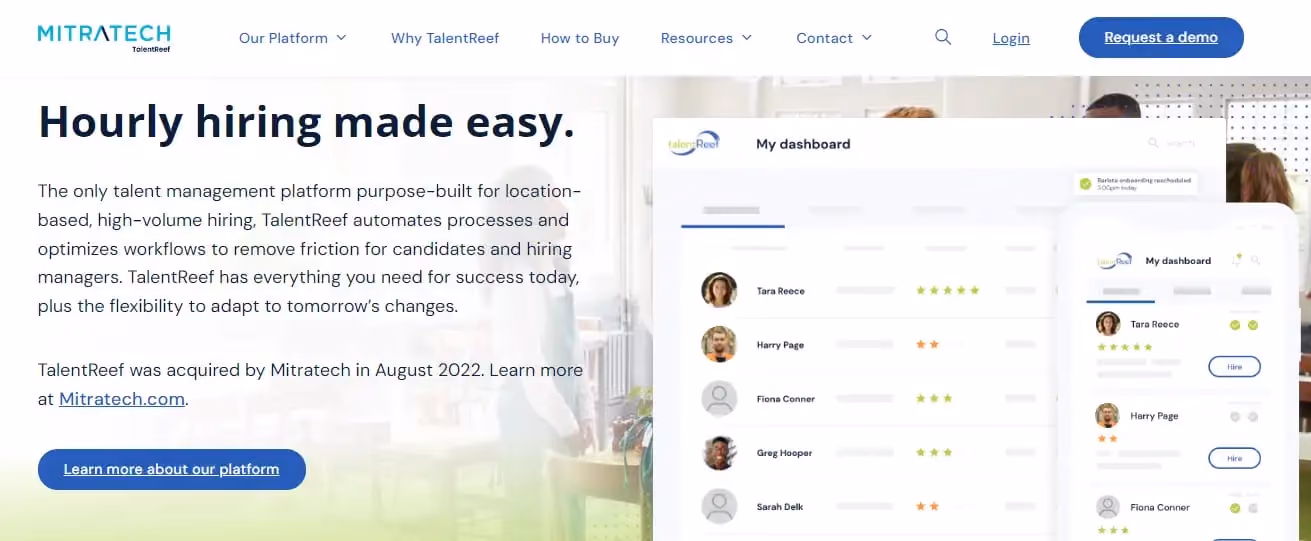Click the 'Hourly hiring made easy.' headline
Viewport: 1311px width, 541px height.
tap(306, 122)
